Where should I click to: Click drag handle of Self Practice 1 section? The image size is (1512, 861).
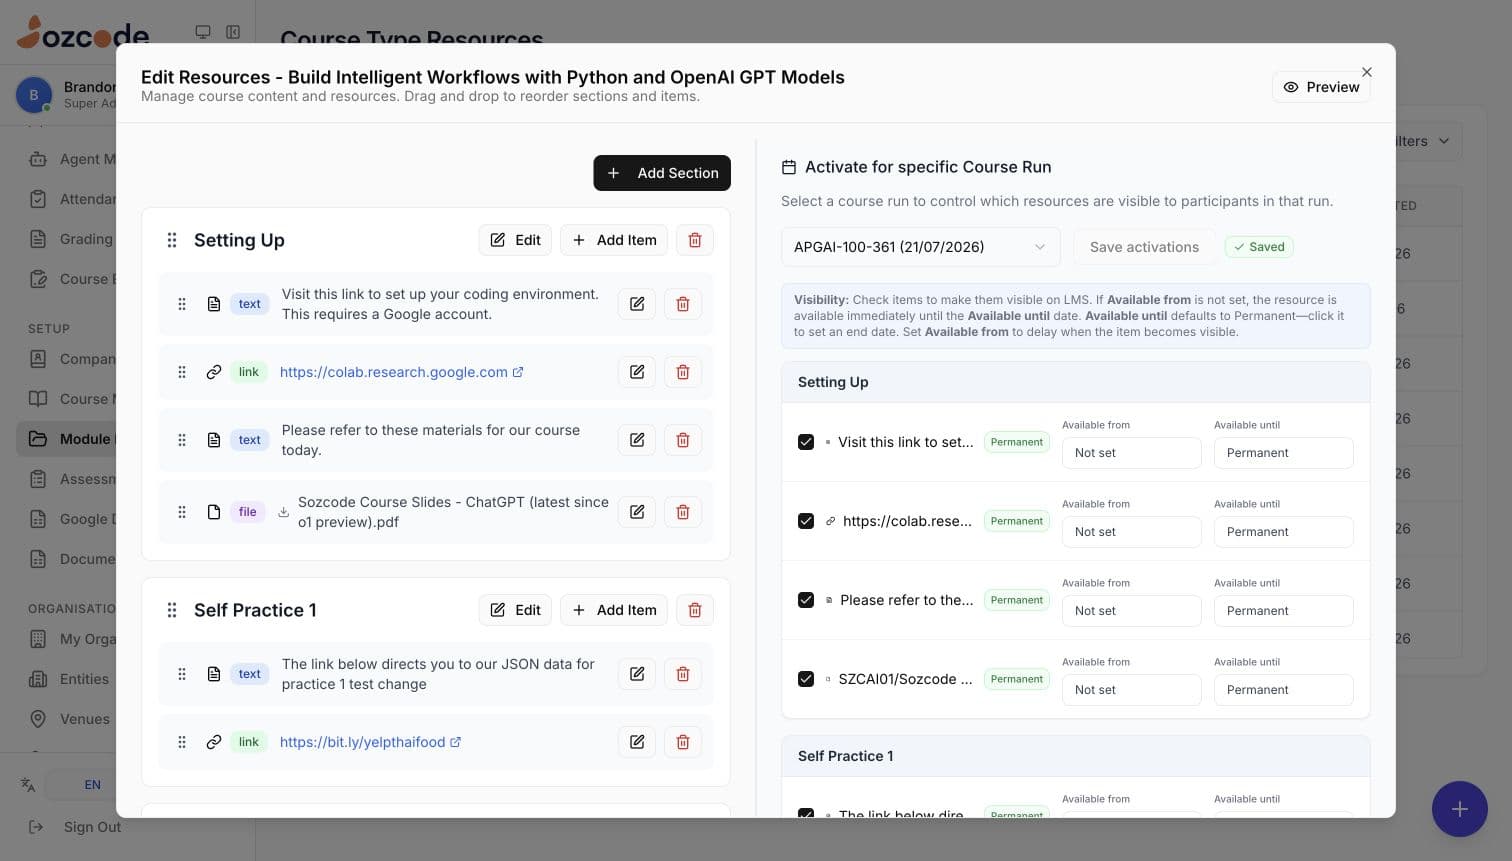[172, 610]
